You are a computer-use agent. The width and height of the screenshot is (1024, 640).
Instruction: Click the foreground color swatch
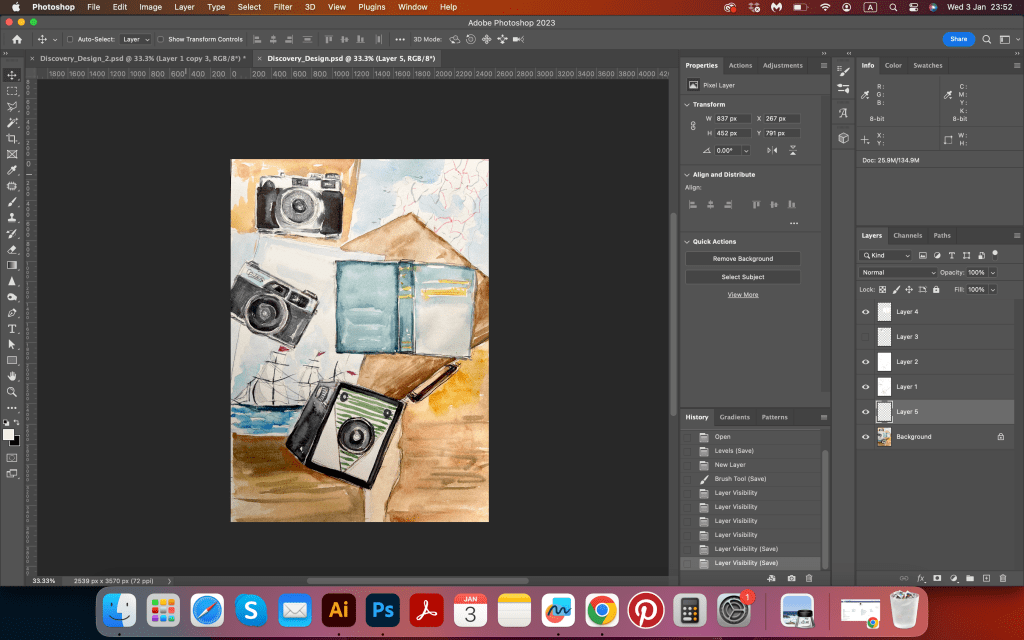click(x=8, y=434)
